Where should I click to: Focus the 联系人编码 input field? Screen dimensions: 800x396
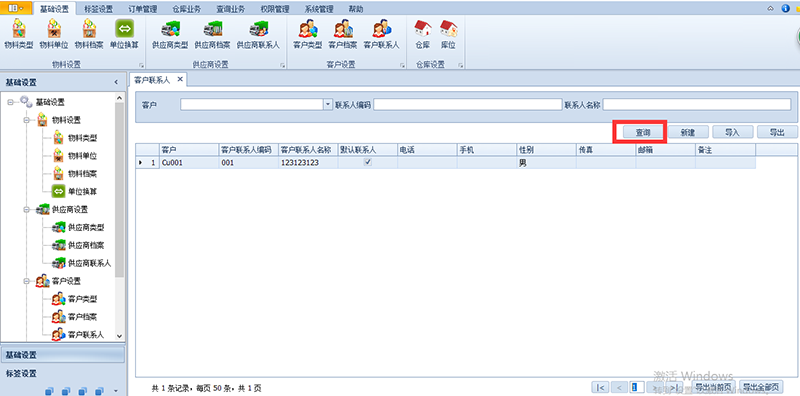tap(467, 104)
